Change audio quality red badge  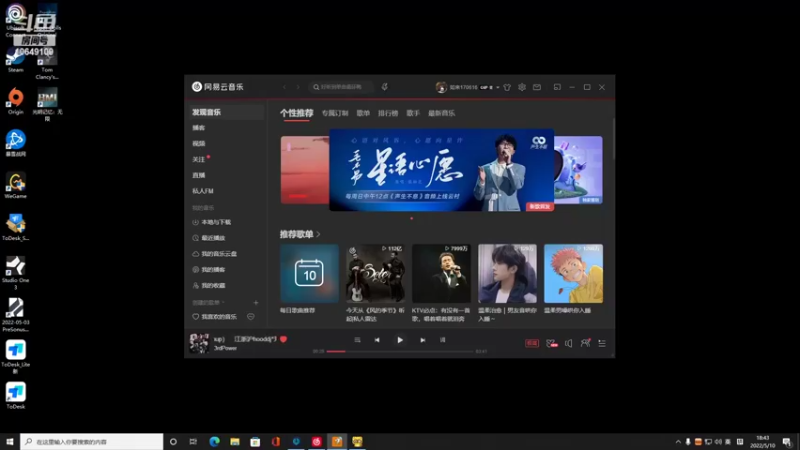532,343
